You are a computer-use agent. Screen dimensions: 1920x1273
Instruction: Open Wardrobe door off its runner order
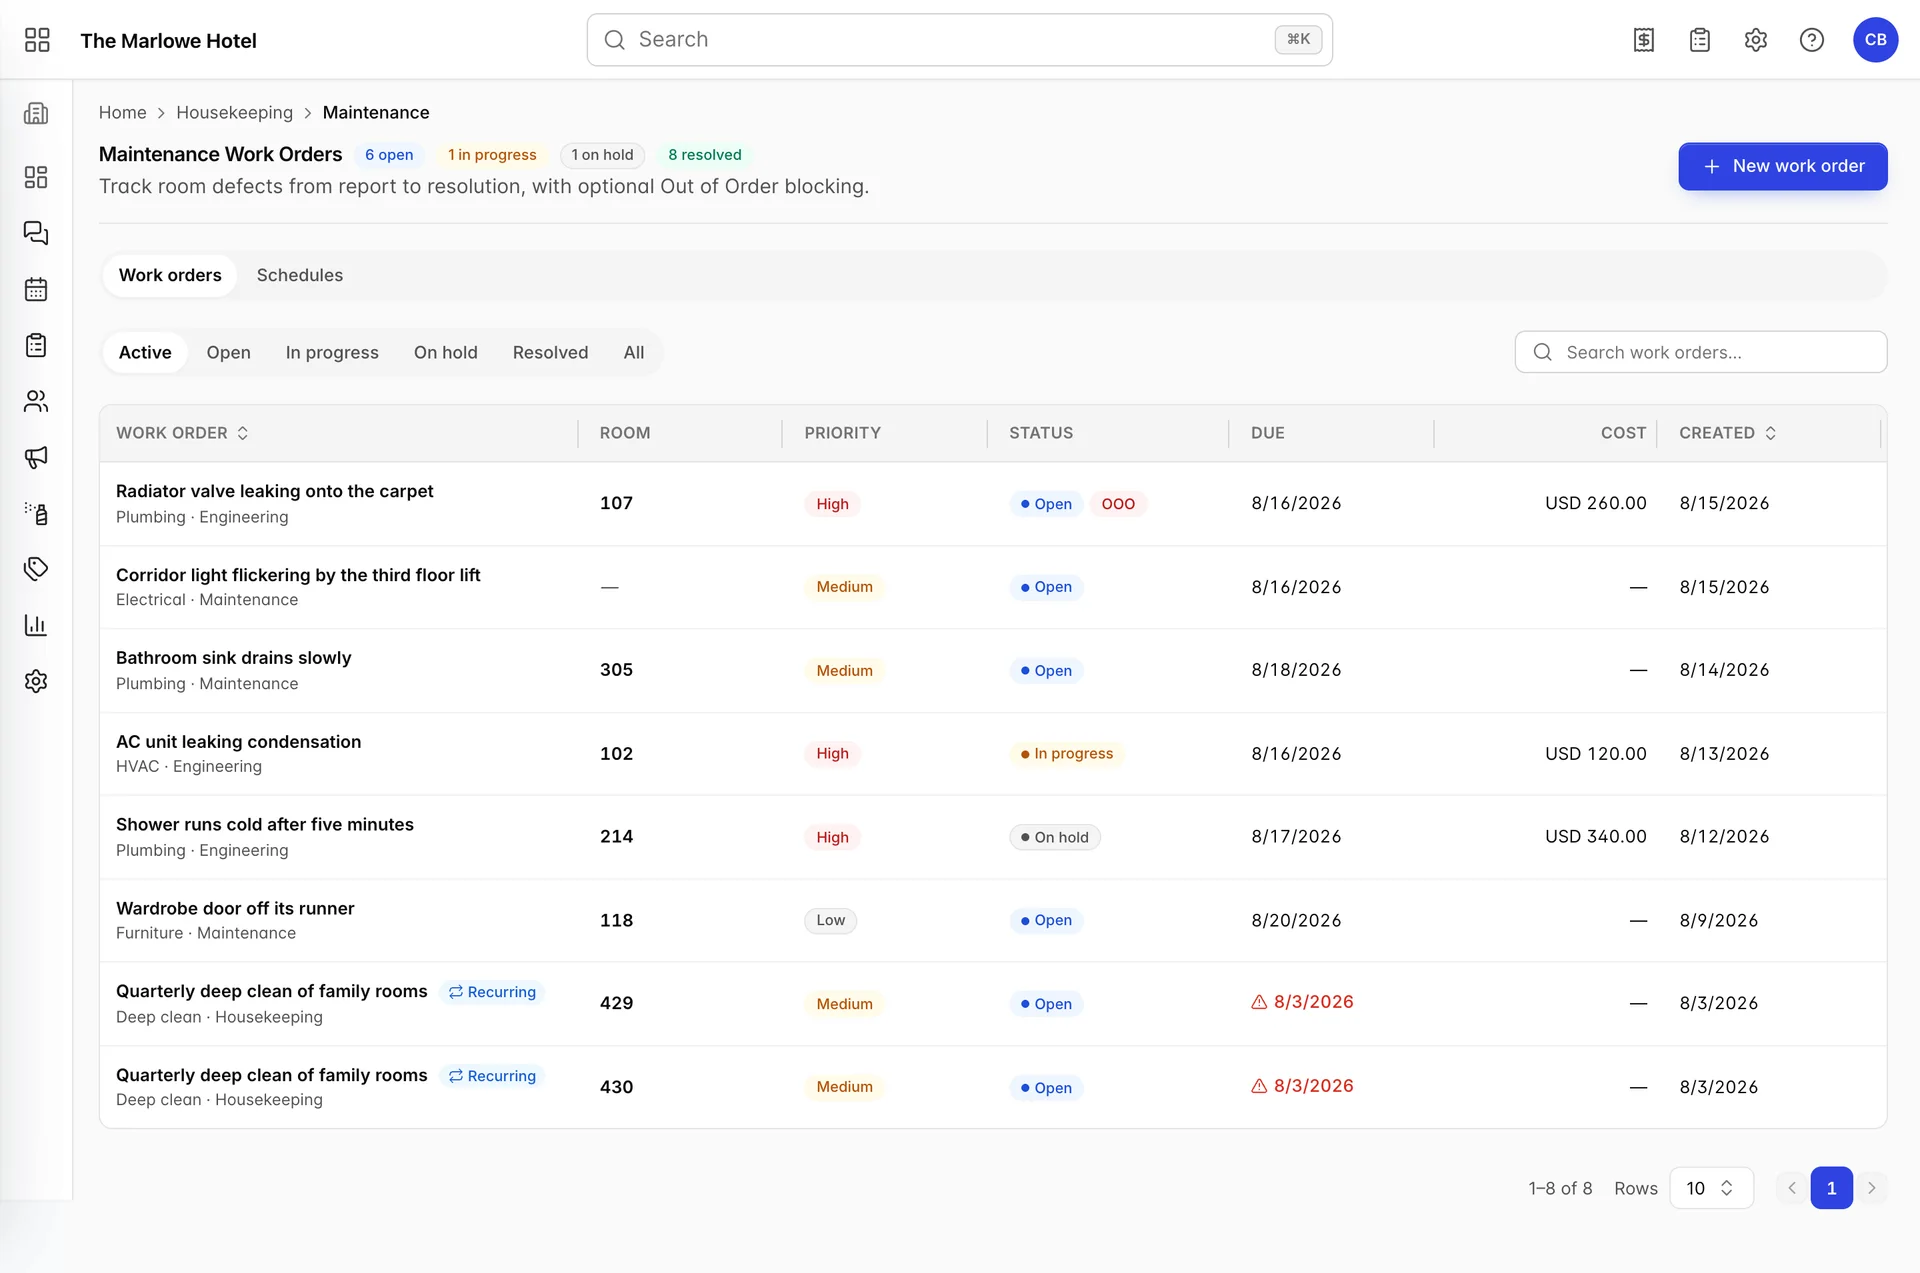click(235, 909)
